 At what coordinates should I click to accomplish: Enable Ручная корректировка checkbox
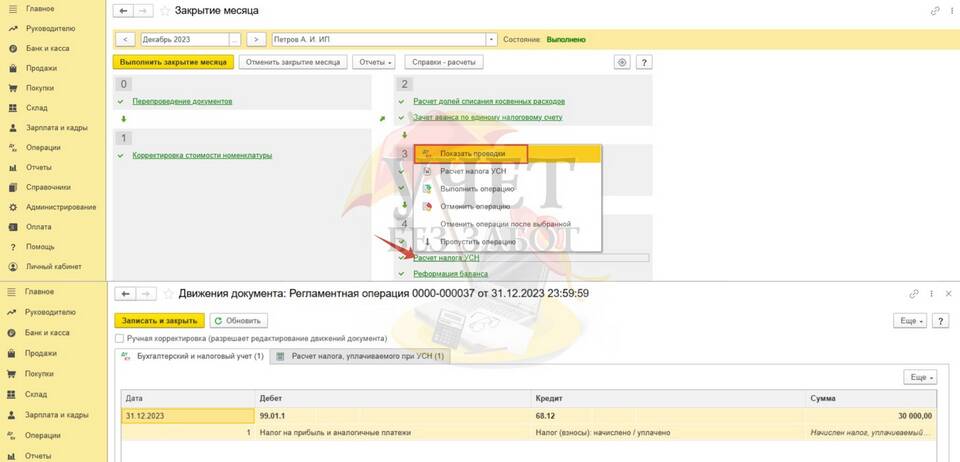click(x=120, y=338)
